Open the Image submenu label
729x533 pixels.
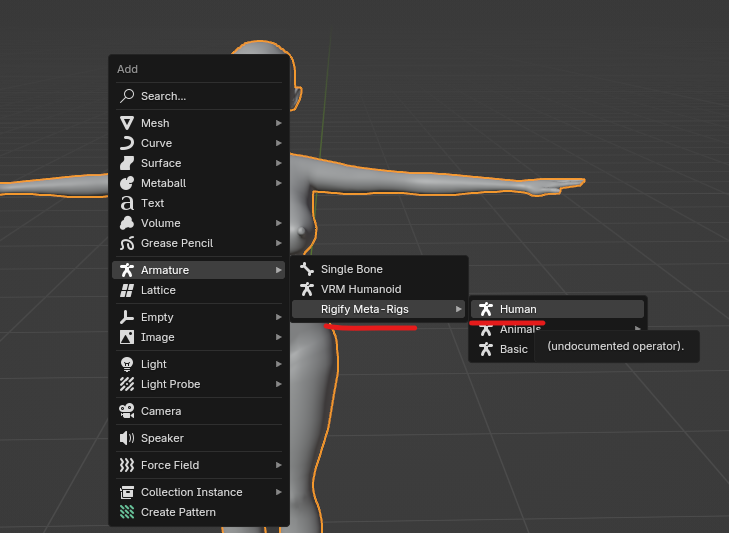(x=158, y=337)
